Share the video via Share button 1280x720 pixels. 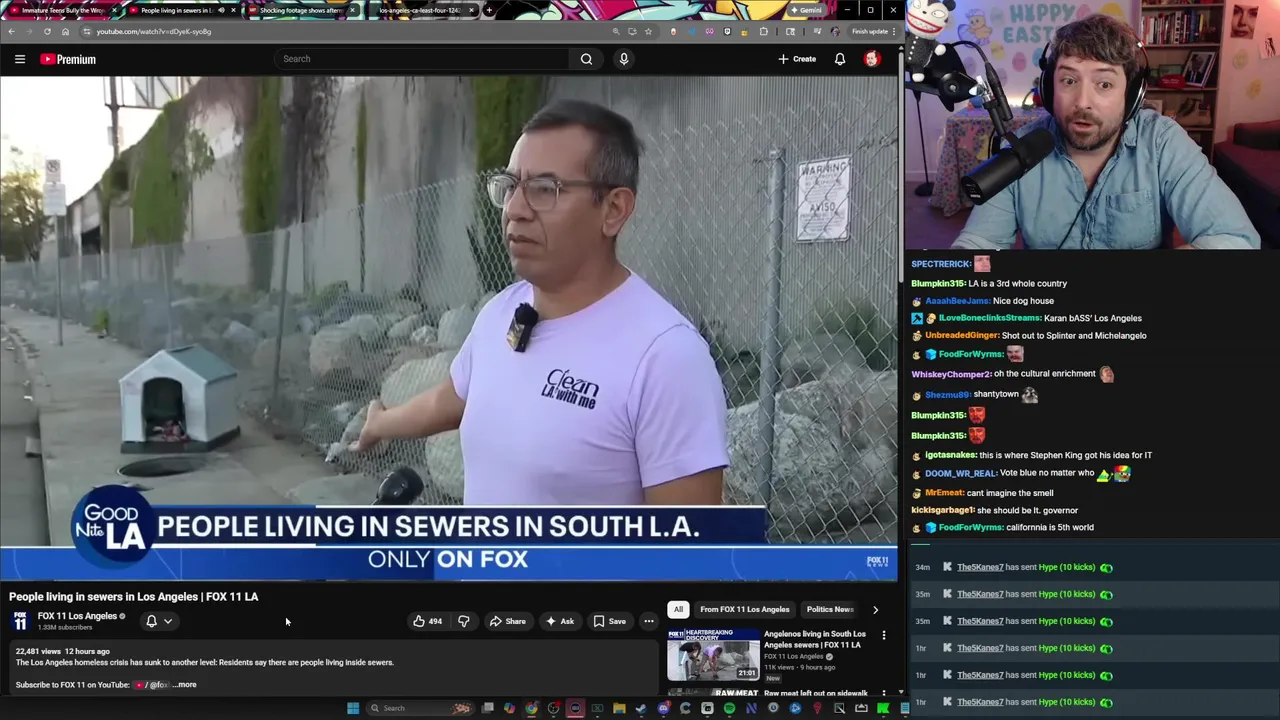pos(507,621)
